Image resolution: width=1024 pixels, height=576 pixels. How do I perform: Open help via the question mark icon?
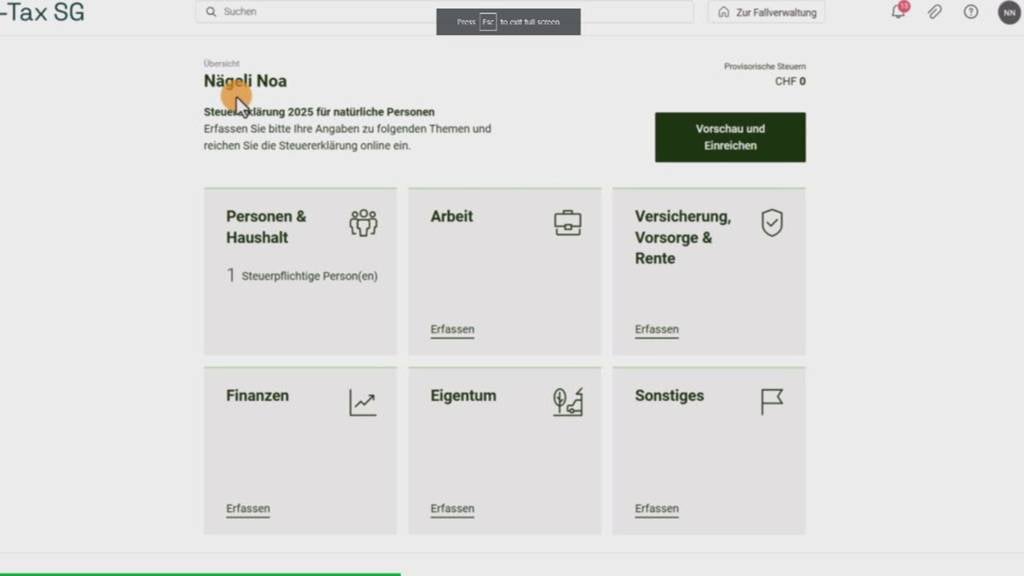point(970,12)
